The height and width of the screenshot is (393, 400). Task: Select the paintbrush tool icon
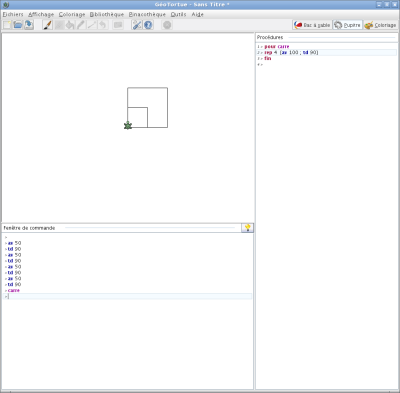pos(48,25)
